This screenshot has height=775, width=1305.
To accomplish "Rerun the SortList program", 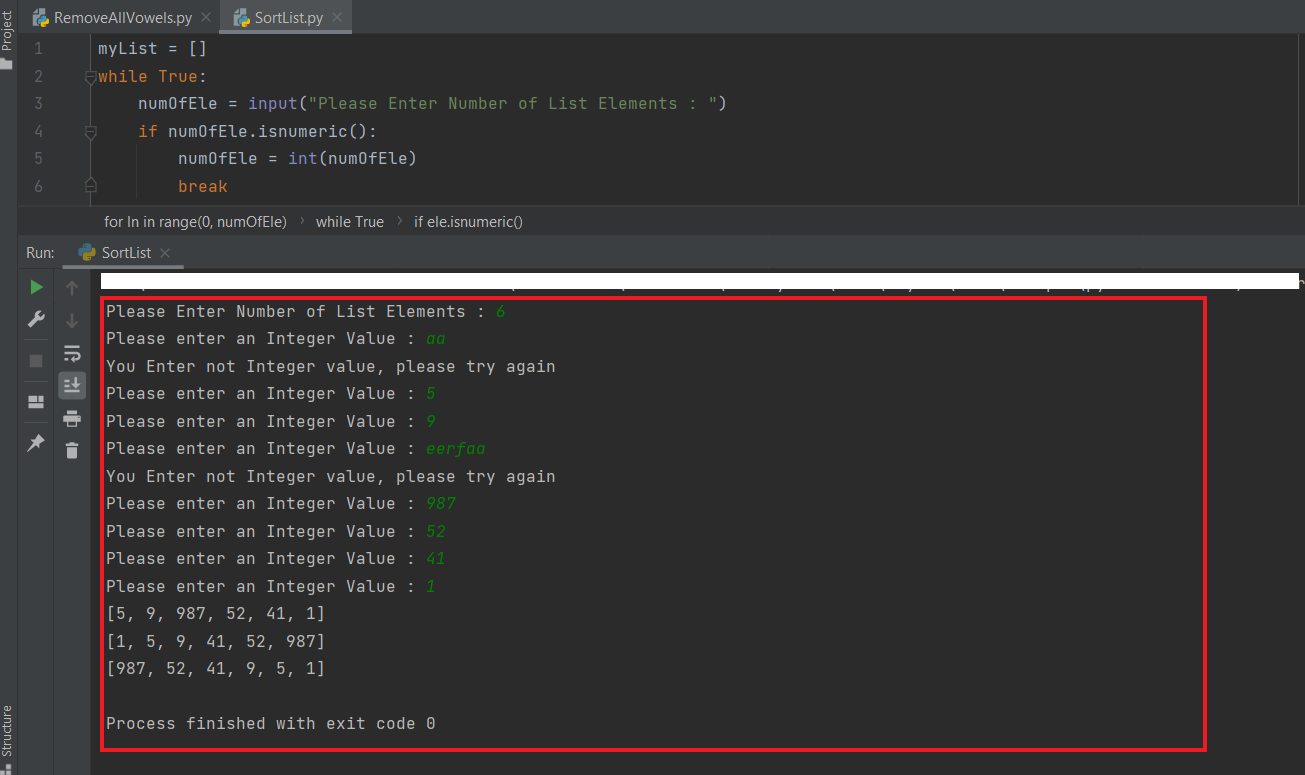I will coord(36,287).
